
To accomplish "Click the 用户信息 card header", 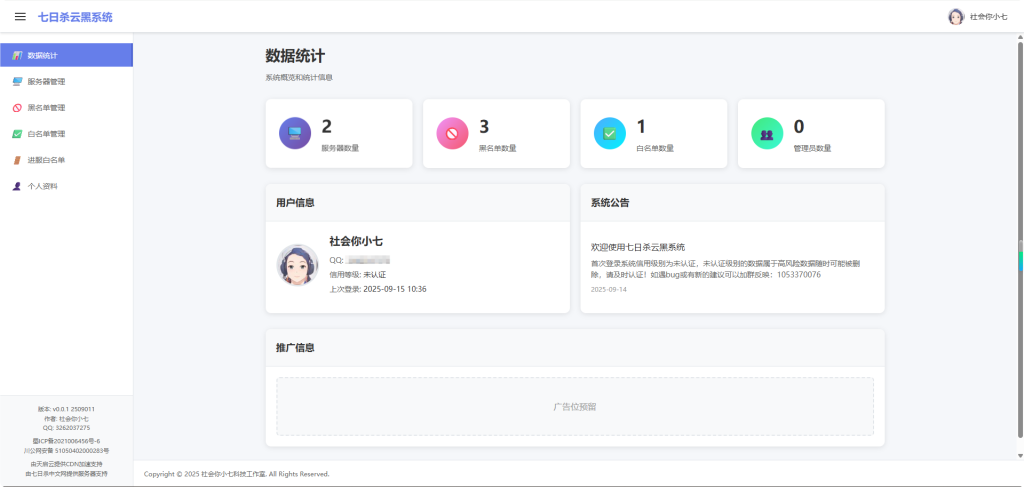I will point(418,203).
